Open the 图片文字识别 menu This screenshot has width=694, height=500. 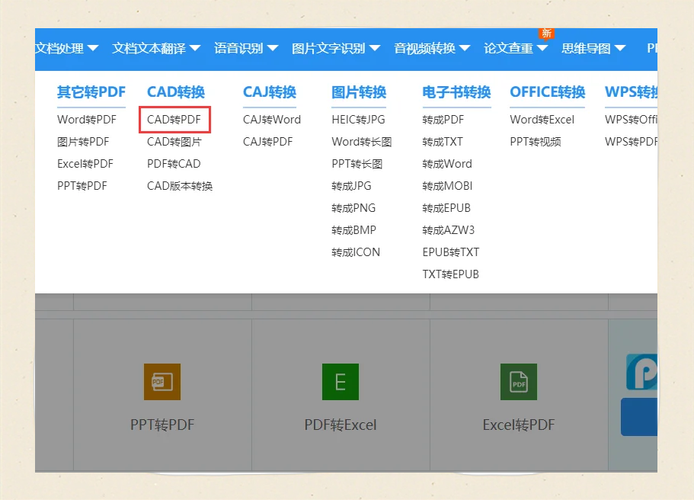(x=335, y=47)
